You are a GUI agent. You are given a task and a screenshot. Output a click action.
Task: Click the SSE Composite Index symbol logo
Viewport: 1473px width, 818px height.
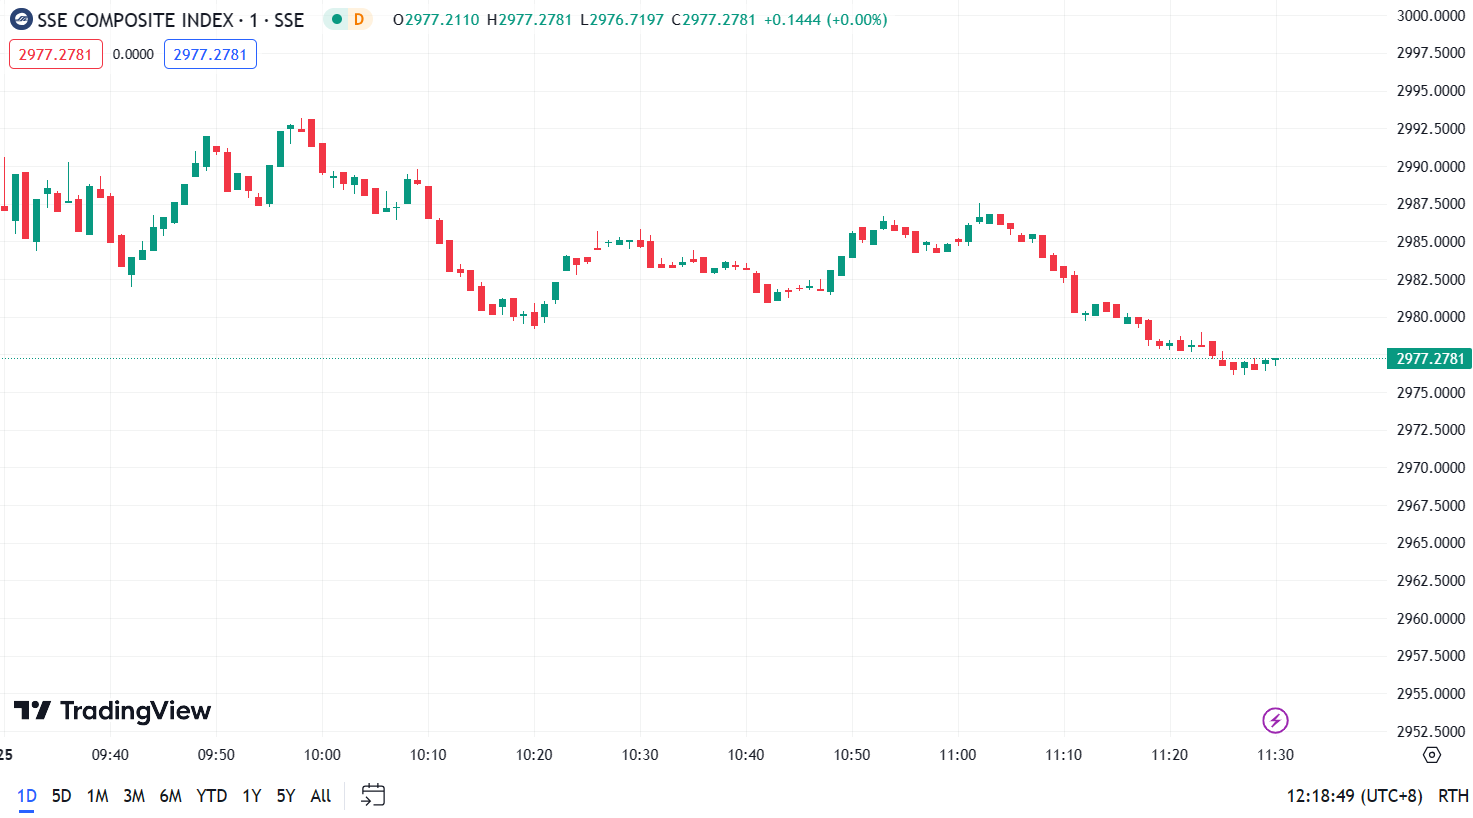[21, 20]
